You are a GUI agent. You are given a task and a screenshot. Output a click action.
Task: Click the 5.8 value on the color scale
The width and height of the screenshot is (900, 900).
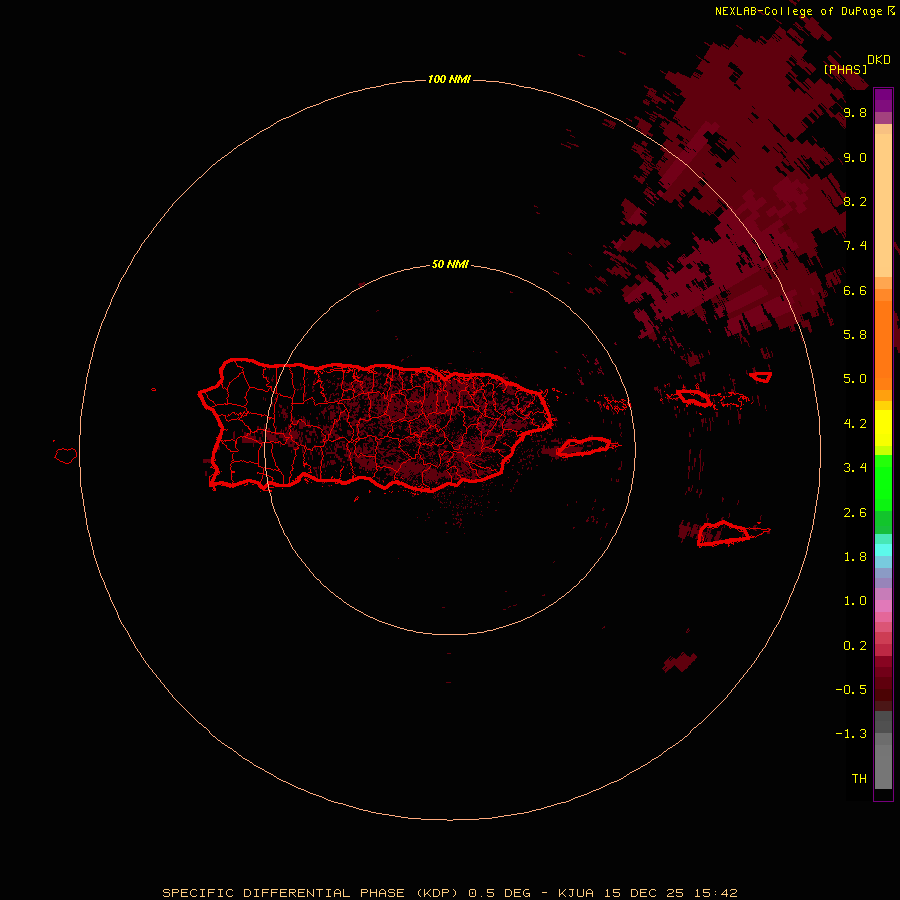[x=855, y=334]
